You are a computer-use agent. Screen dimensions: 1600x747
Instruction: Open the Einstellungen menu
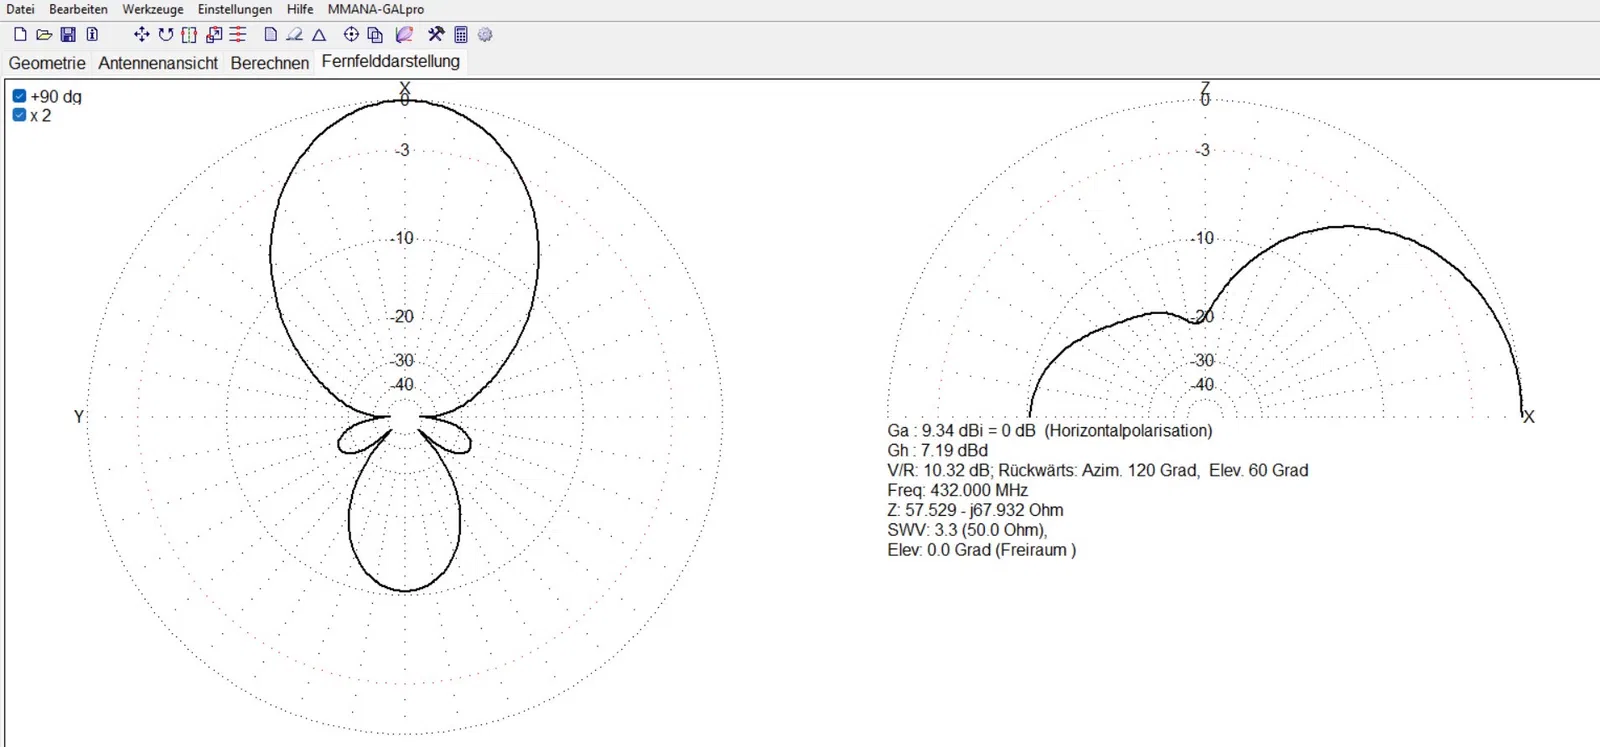[x=235, y=9]
